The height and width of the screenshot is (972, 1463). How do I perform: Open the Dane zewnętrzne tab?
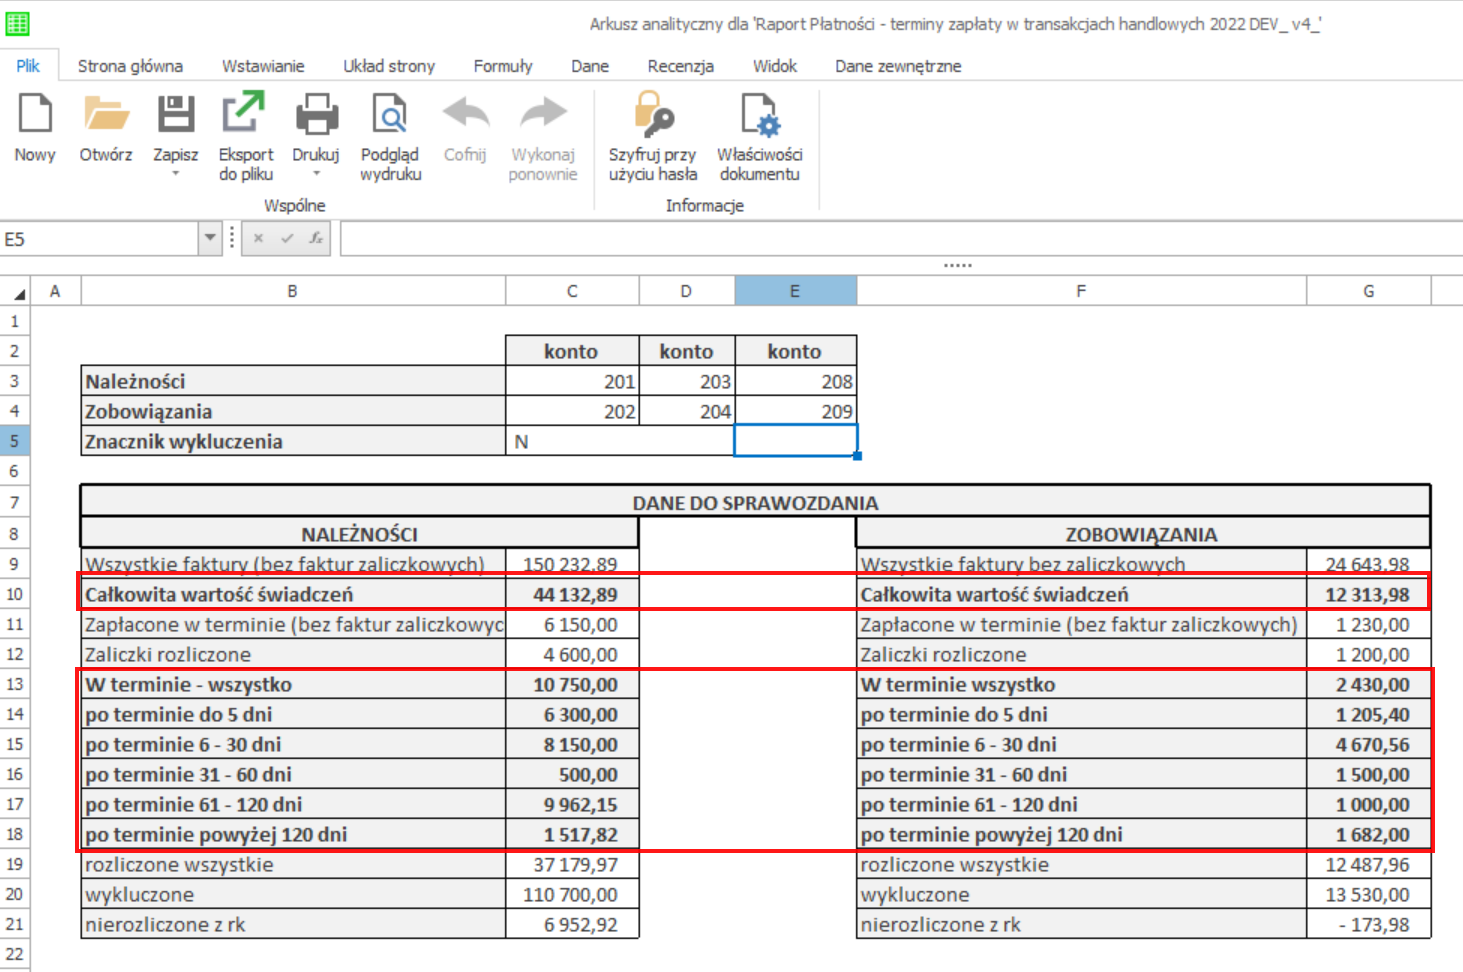click(898, 66)
